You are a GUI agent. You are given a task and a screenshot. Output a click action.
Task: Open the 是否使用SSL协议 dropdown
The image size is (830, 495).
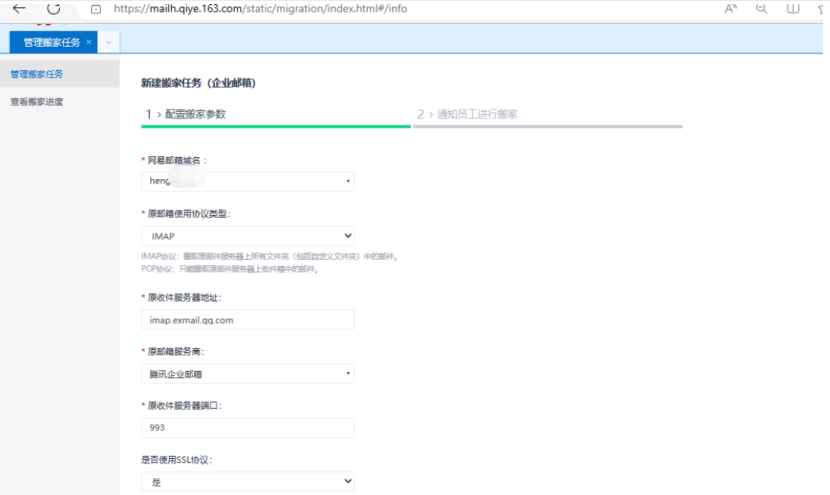point(248,481)
